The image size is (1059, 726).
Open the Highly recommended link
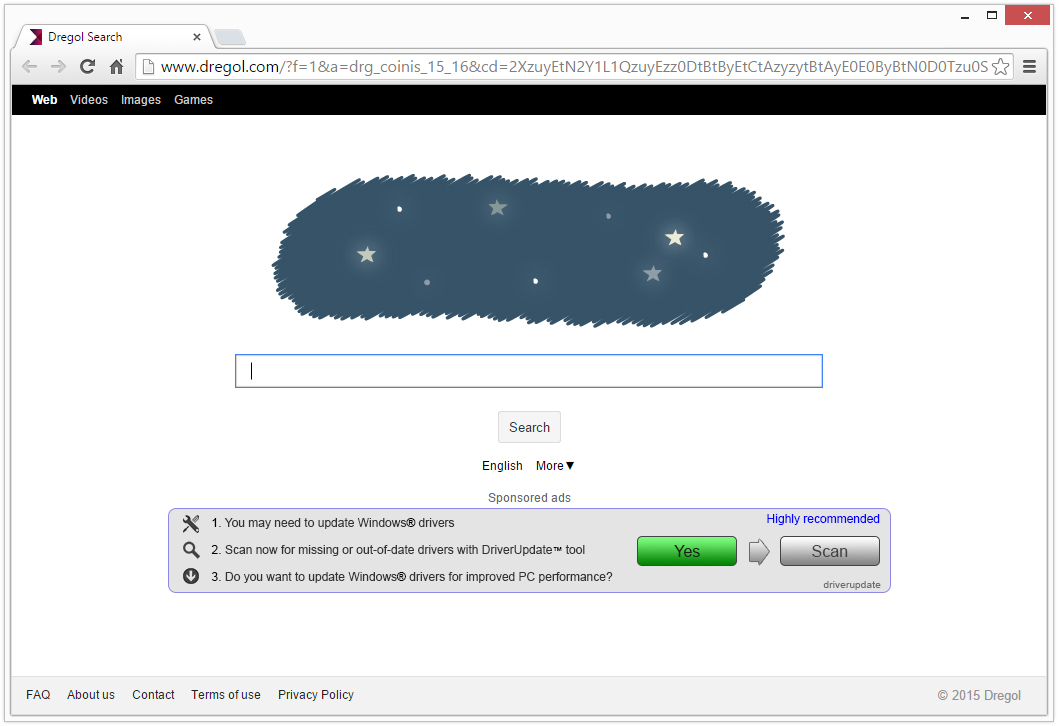[x=823, y=519]
